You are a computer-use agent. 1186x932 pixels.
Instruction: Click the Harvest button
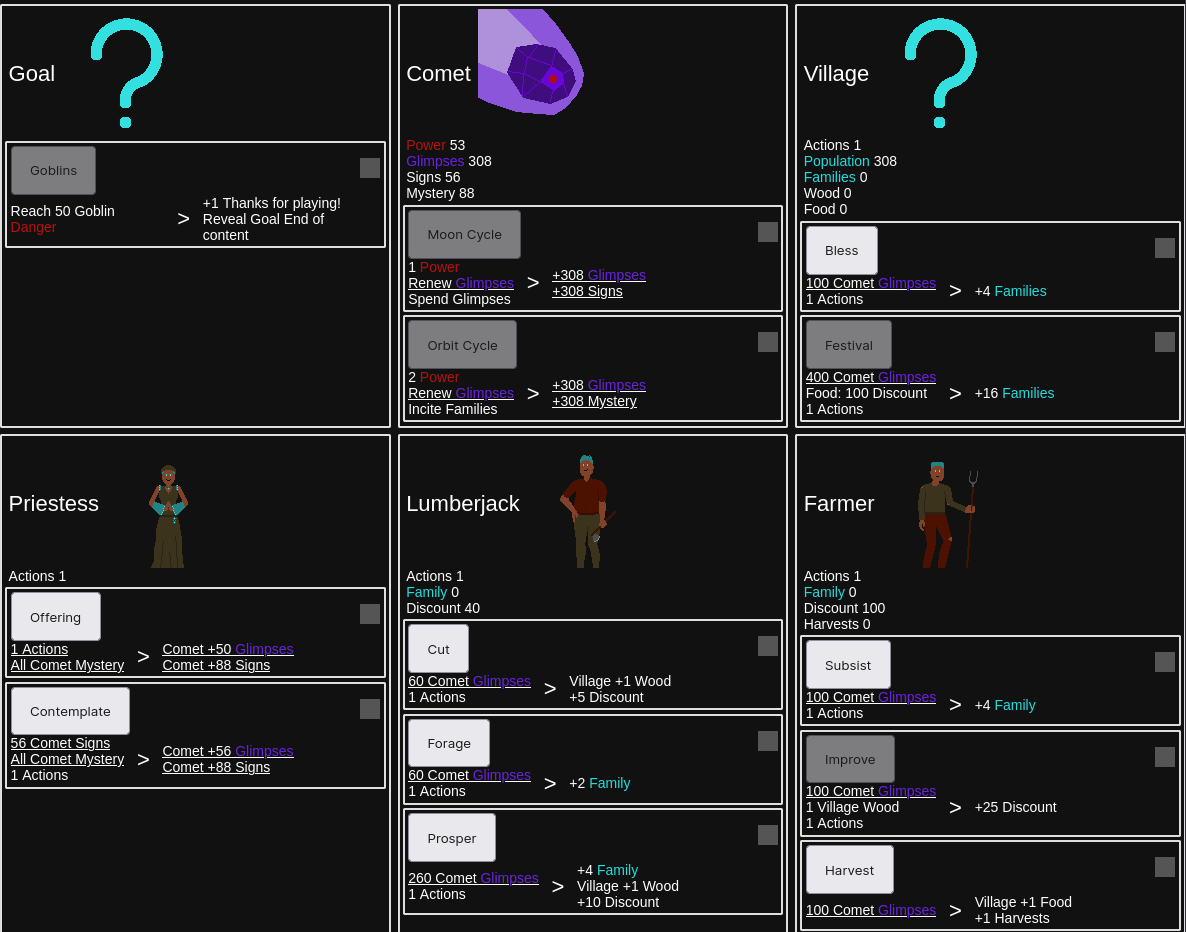[850, 870]
